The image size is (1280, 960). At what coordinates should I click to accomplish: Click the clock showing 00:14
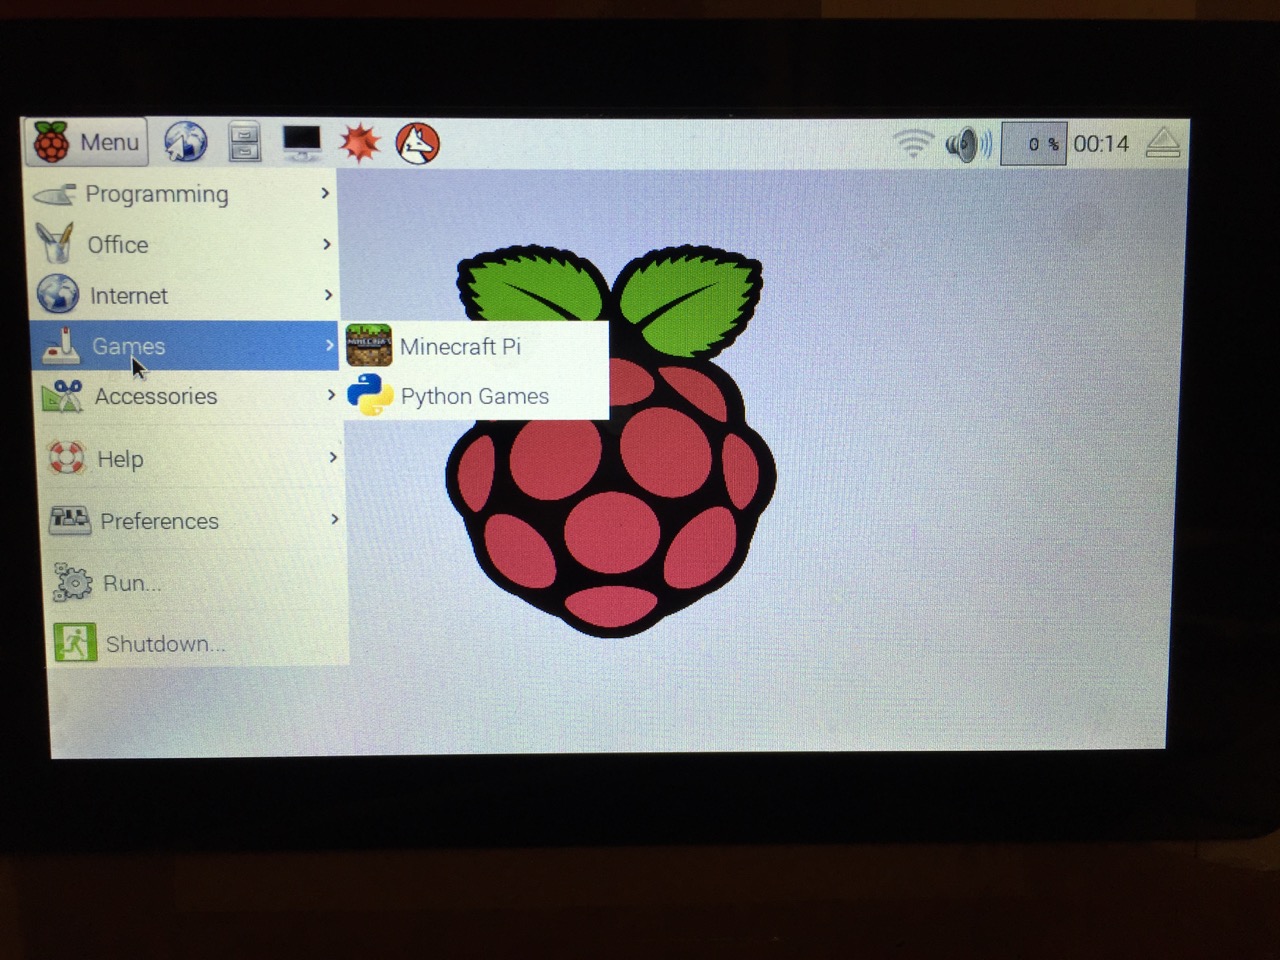pos(1101,144)
